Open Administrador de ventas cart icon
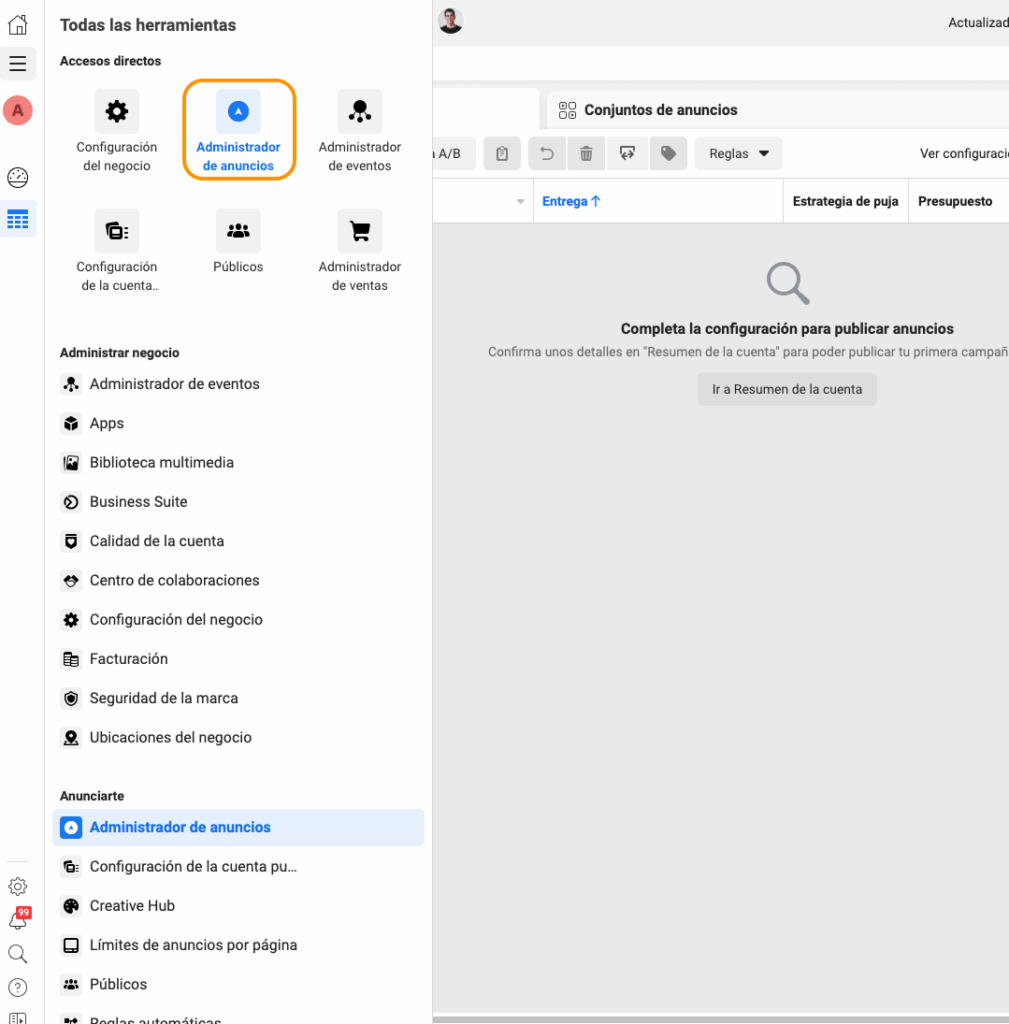This screenshot has width=1009, height=1024. [x=360, y=232]
